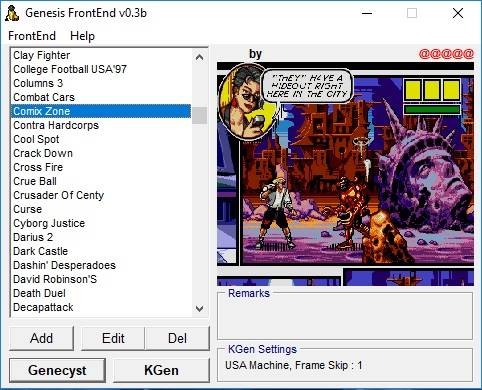Click the Add button
The width and height of the screenshot is (482, 390).
click(x=41, y=338)
